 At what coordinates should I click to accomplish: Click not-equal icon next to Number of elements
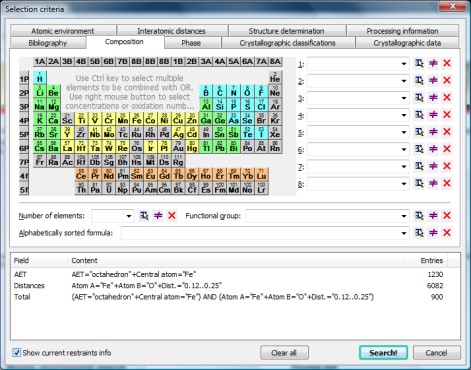[x=158, y=216]
